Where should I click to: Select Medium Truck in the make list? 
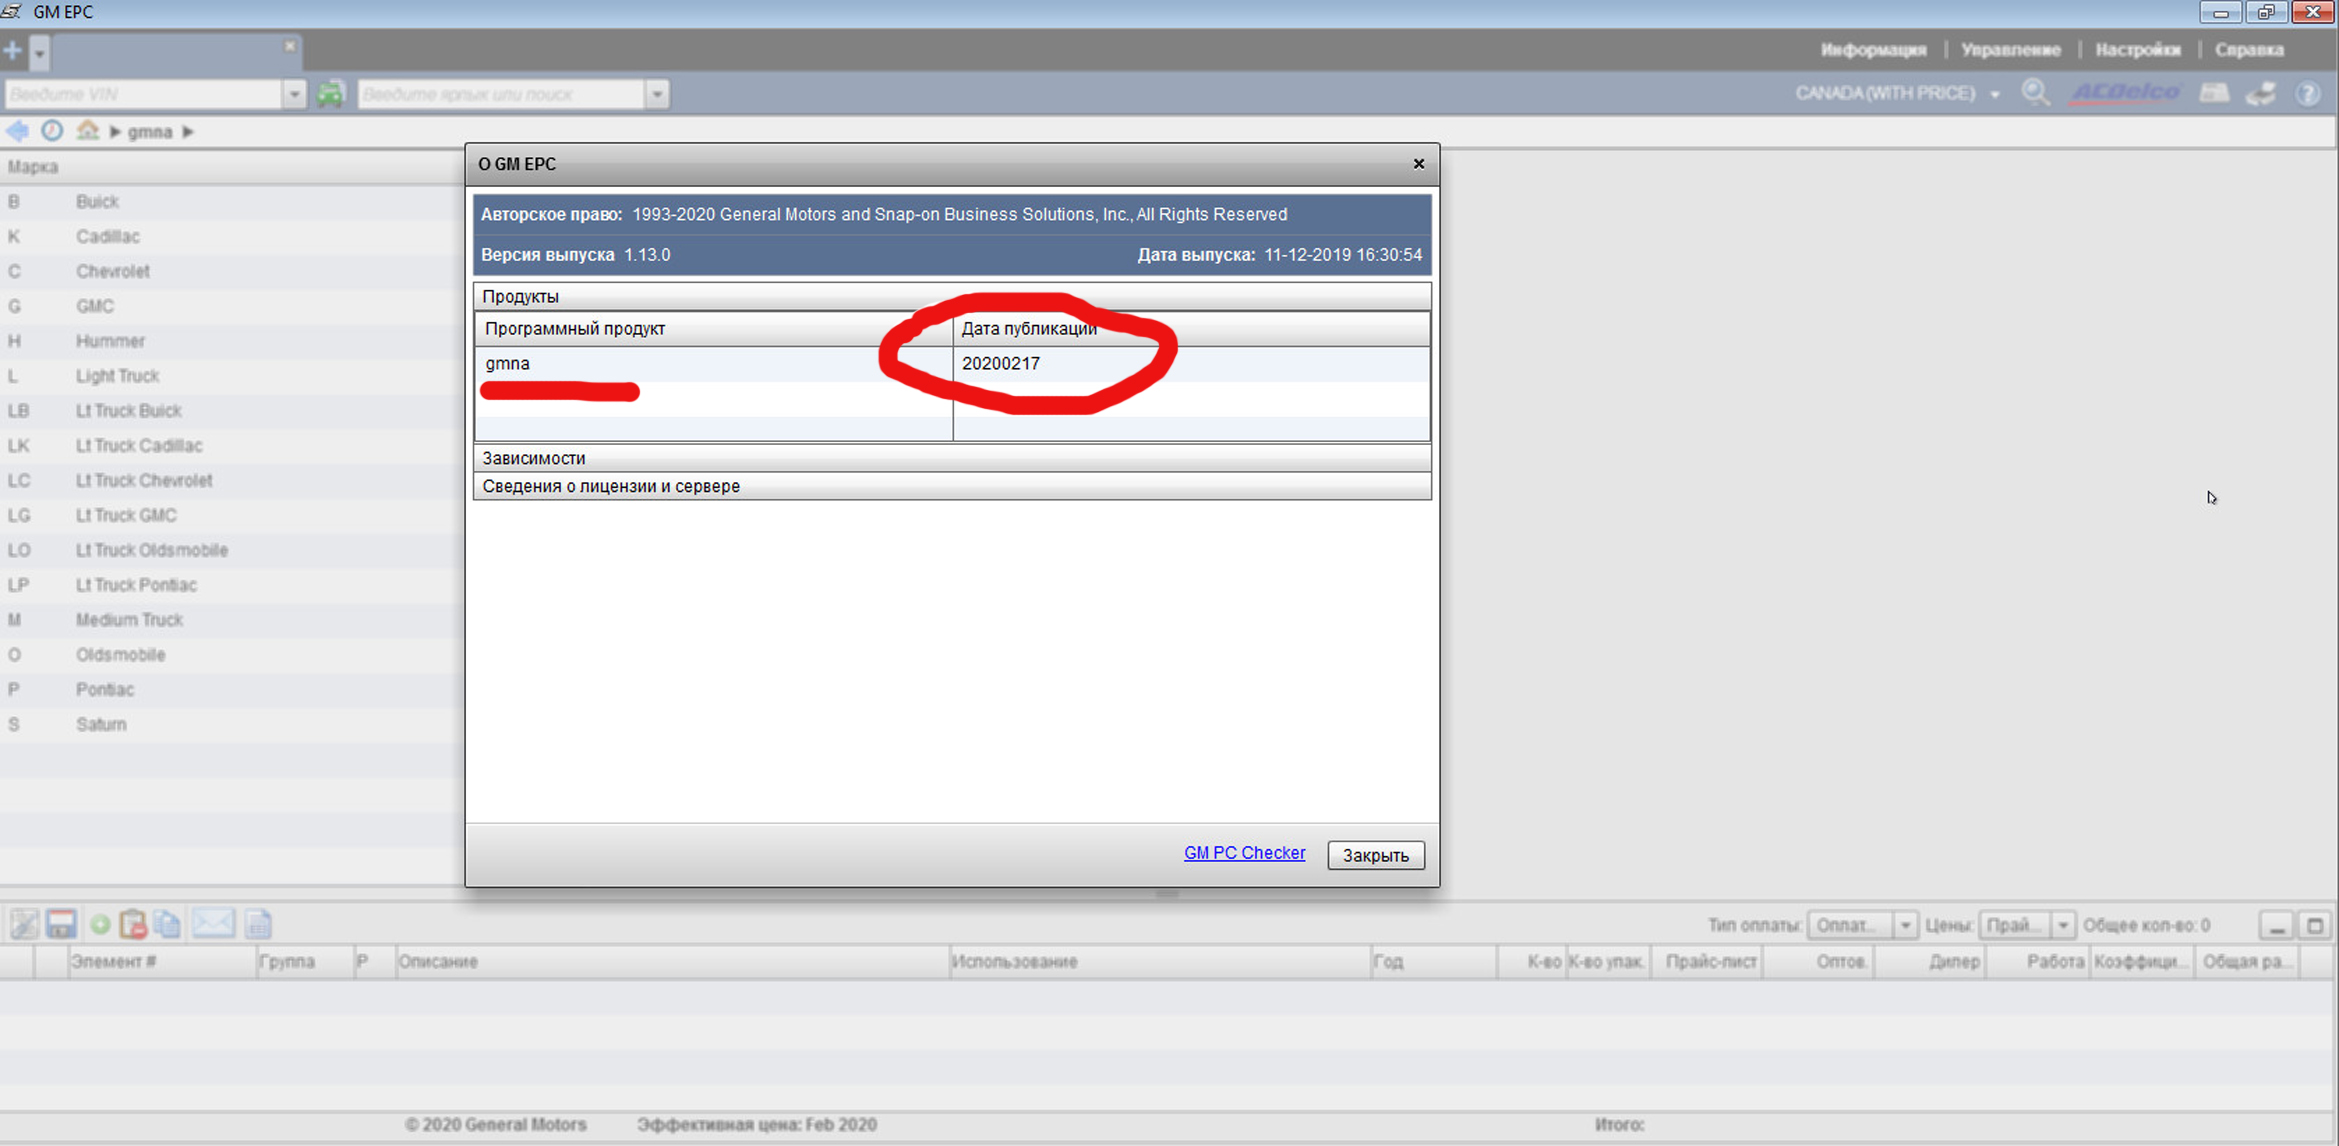coord(230,620)
